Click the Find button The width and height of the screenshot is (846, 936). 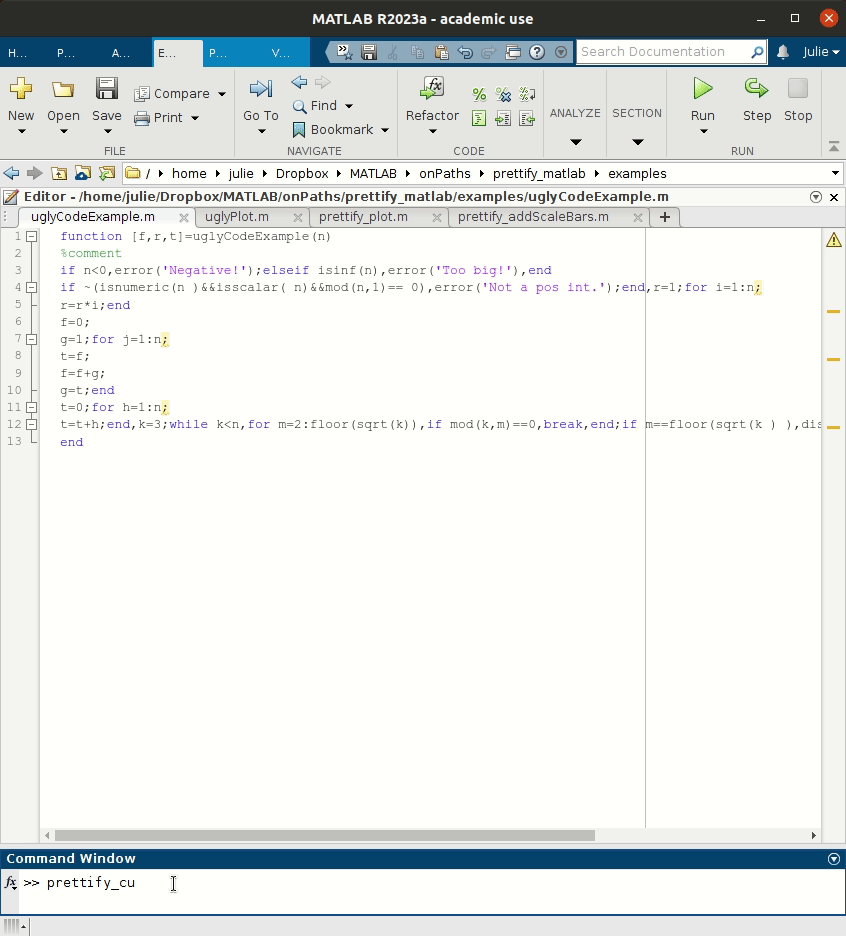click(x=315, y=106)
